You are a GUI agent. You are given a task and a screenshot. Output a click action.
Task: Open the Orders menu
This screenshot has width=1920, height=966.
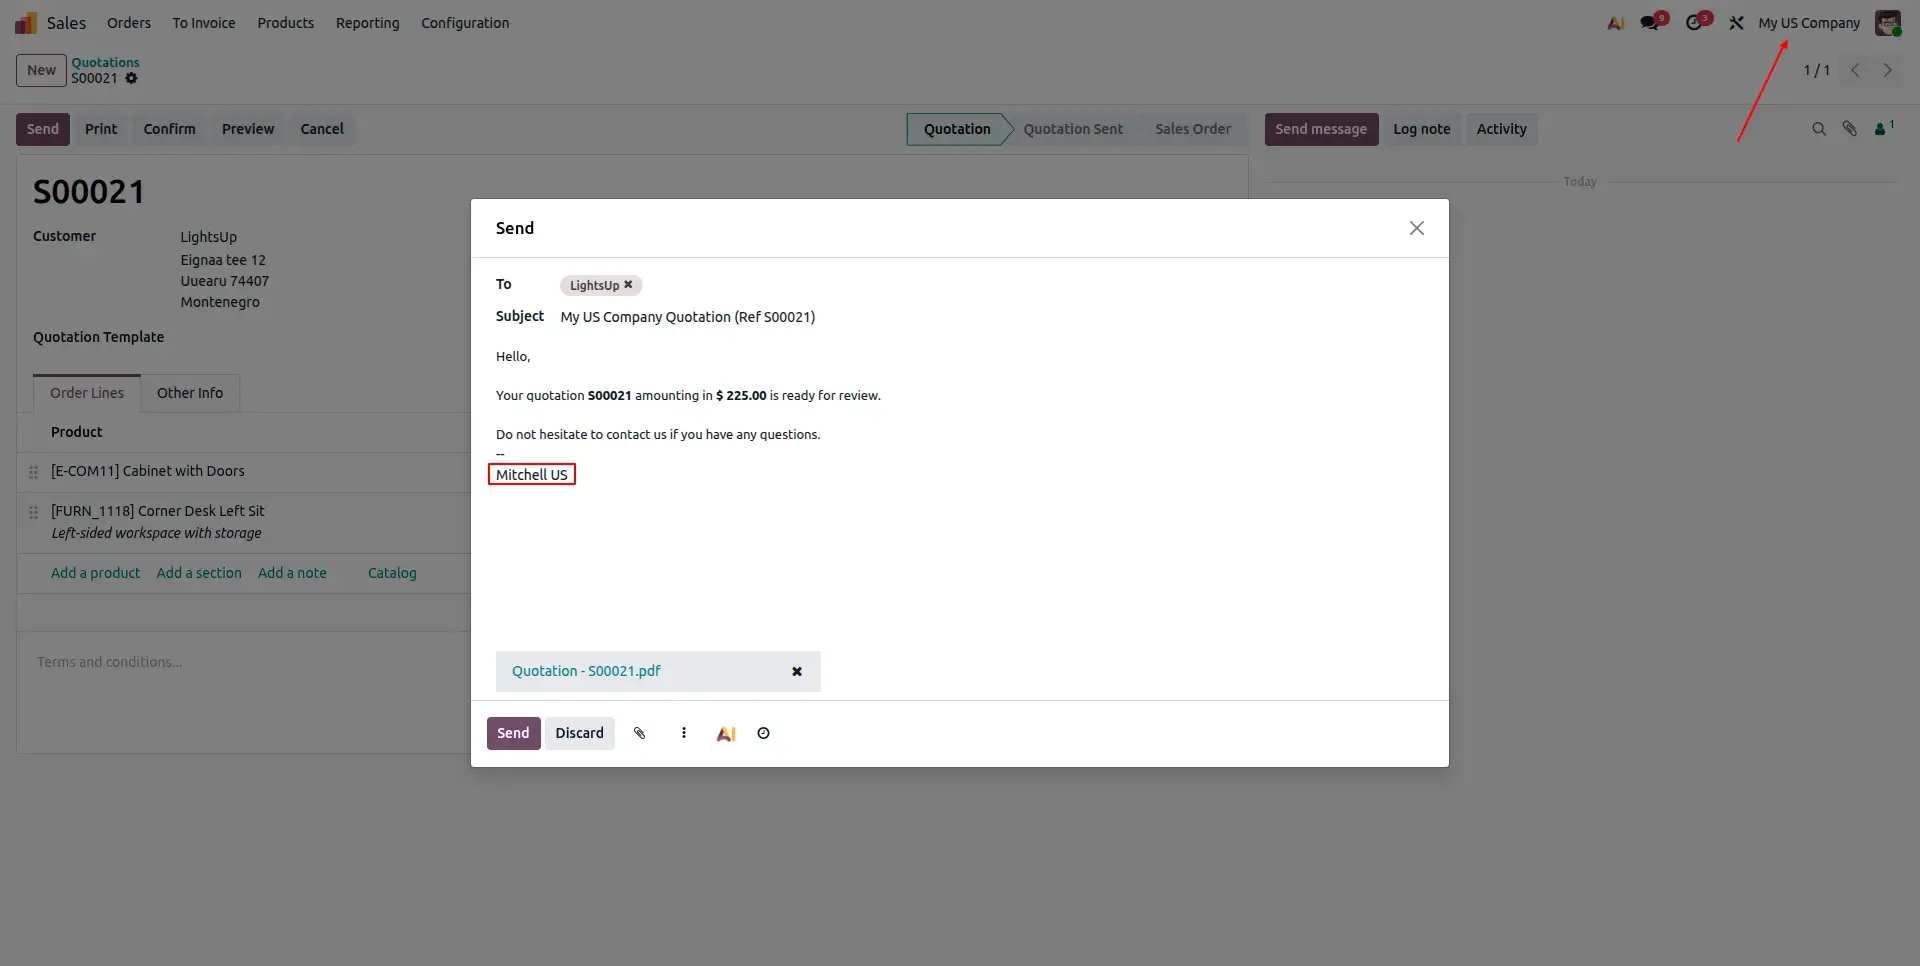(x=129, y=23)
